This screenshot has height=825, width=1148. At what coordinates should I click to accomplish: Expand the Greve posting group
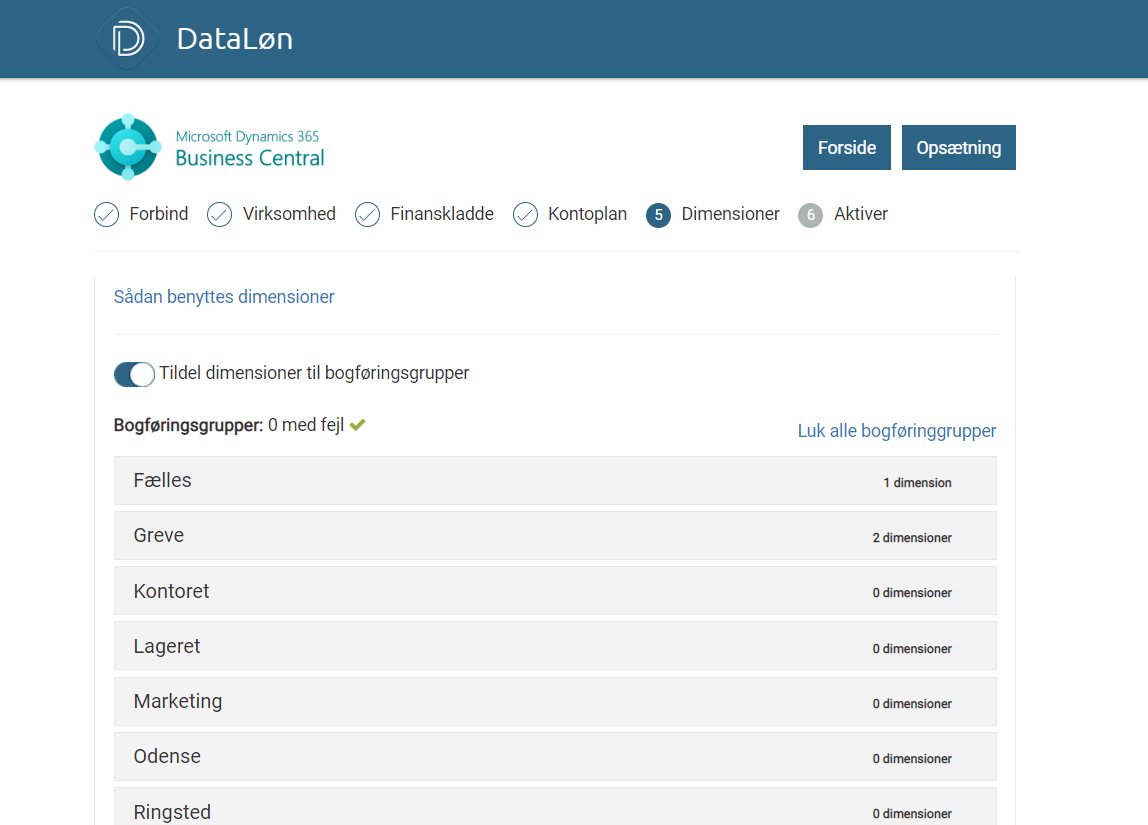(555, 536)
